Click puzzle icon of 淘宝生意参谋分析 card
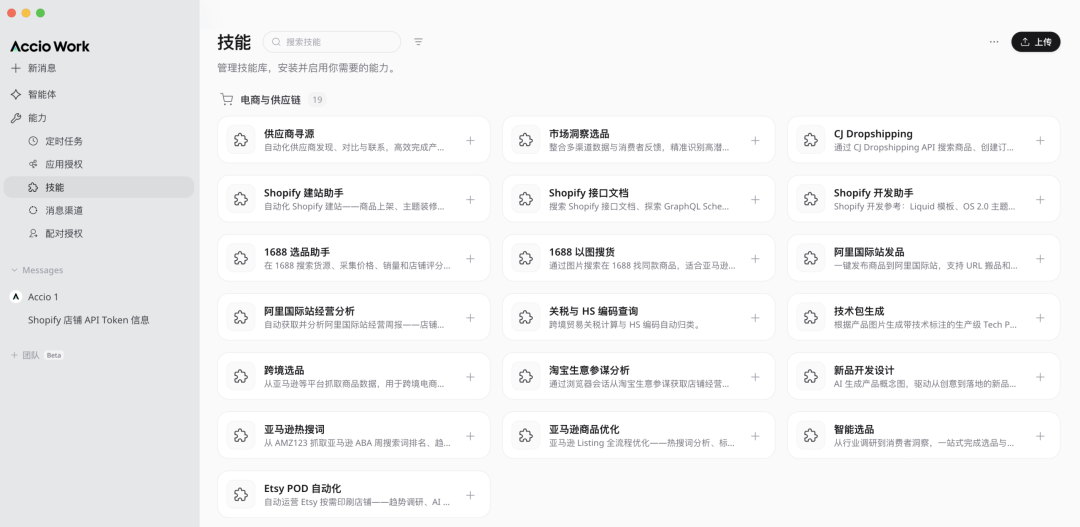1080x527 pixels. [x=525, y=377]
